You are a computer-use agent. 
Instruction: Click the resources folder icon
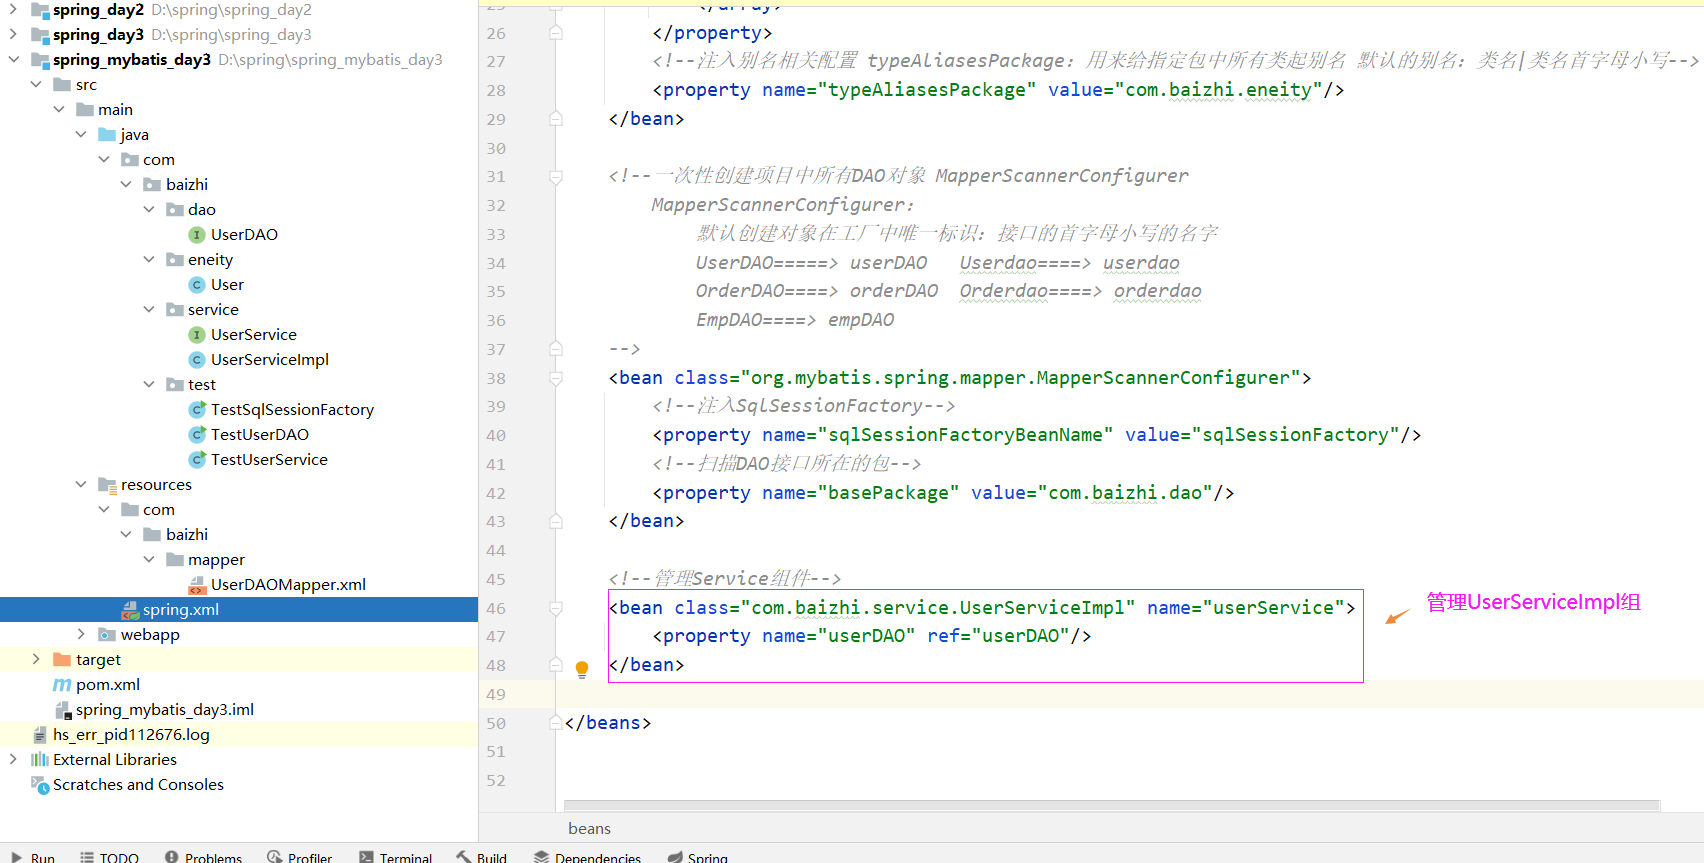(107, 485)
